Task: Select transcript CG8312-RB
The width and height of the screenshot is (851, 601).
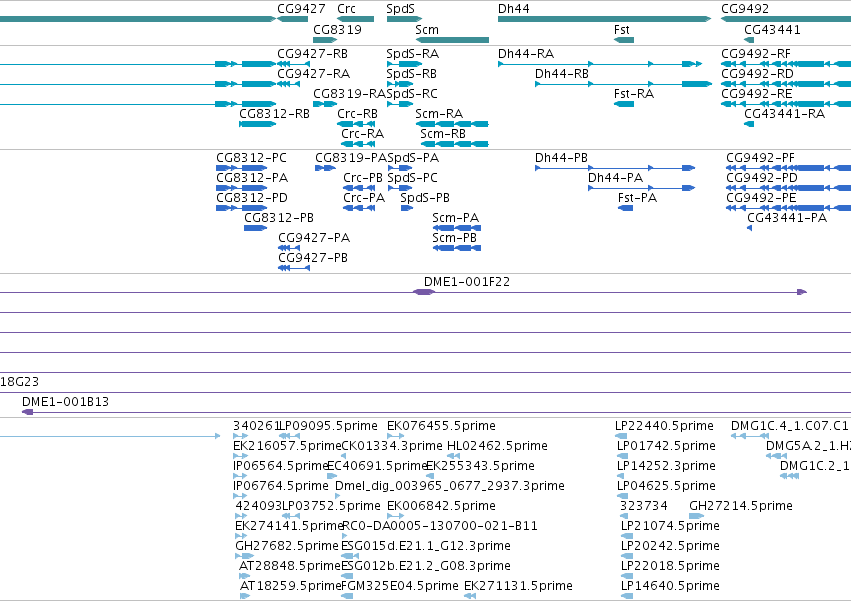Action: [258, 124]
